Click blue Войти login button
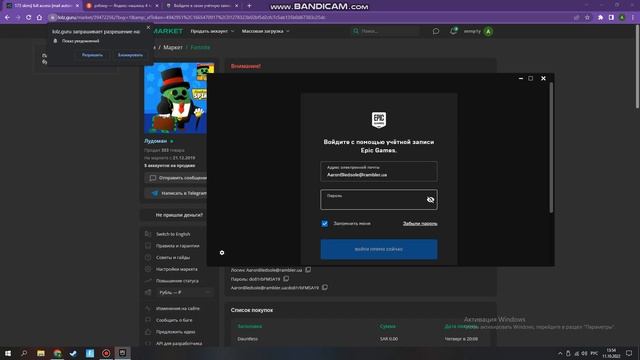 pyautogui.click(x=379, y=249)
